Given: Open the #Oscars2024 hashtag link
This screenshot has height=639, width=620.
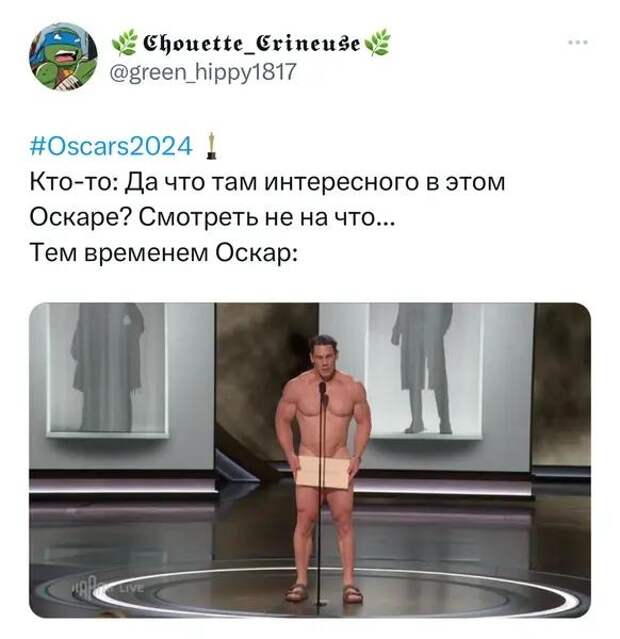Looking at the screenshot, I should click(x=110, y=146).
